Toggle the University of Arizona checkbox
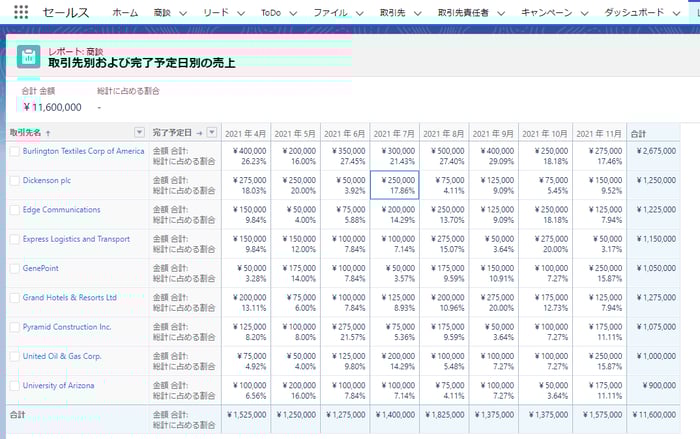 click(15, 386)
